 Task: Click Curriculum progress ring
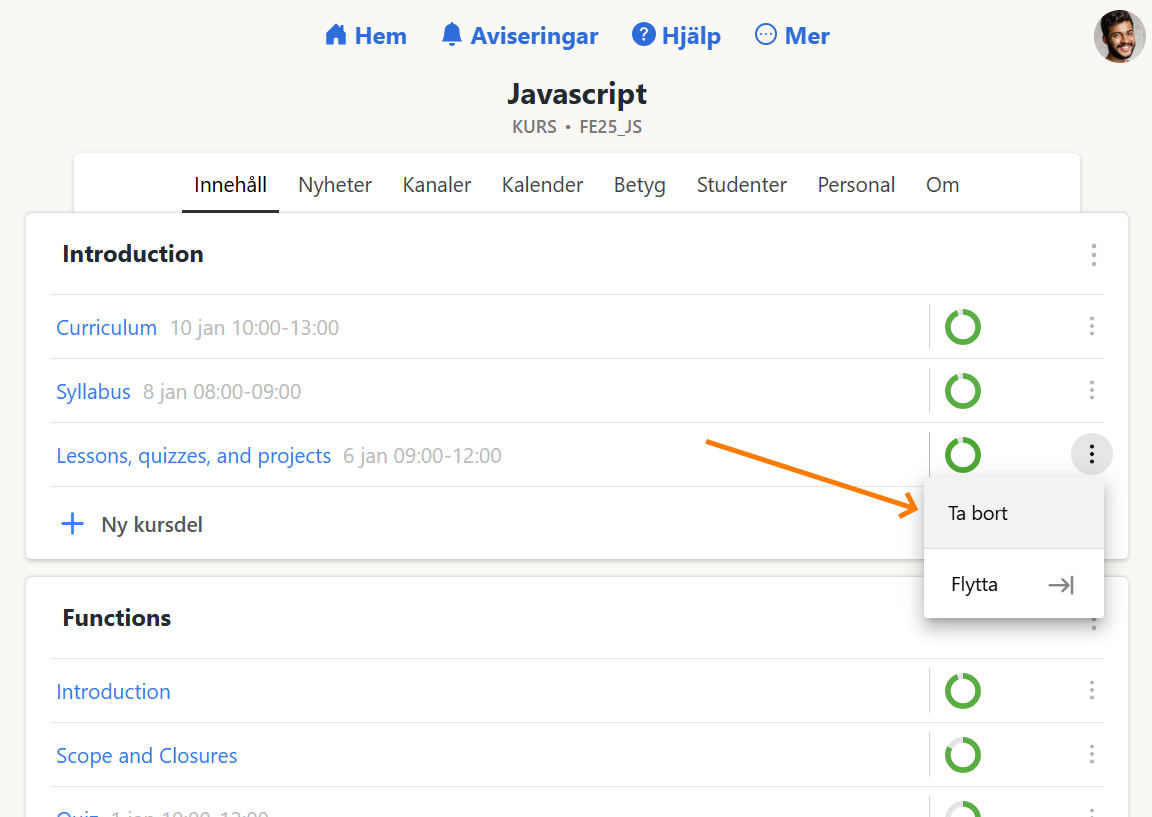coord(963,327)
